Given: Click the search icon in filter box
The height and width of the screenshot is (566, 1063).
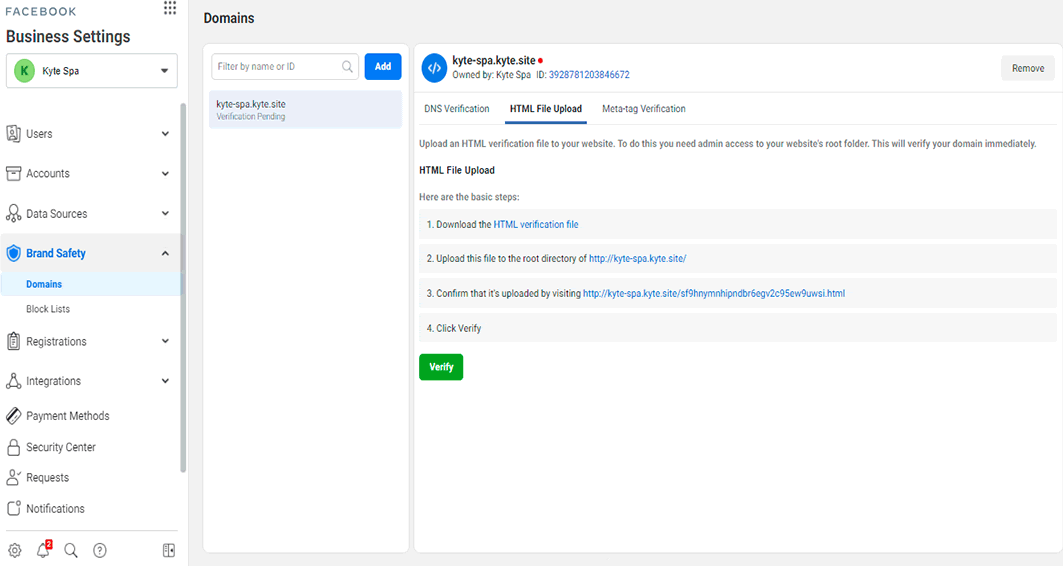Looking at the screenshot, I should pyautogui.click(x=347, y=66).
